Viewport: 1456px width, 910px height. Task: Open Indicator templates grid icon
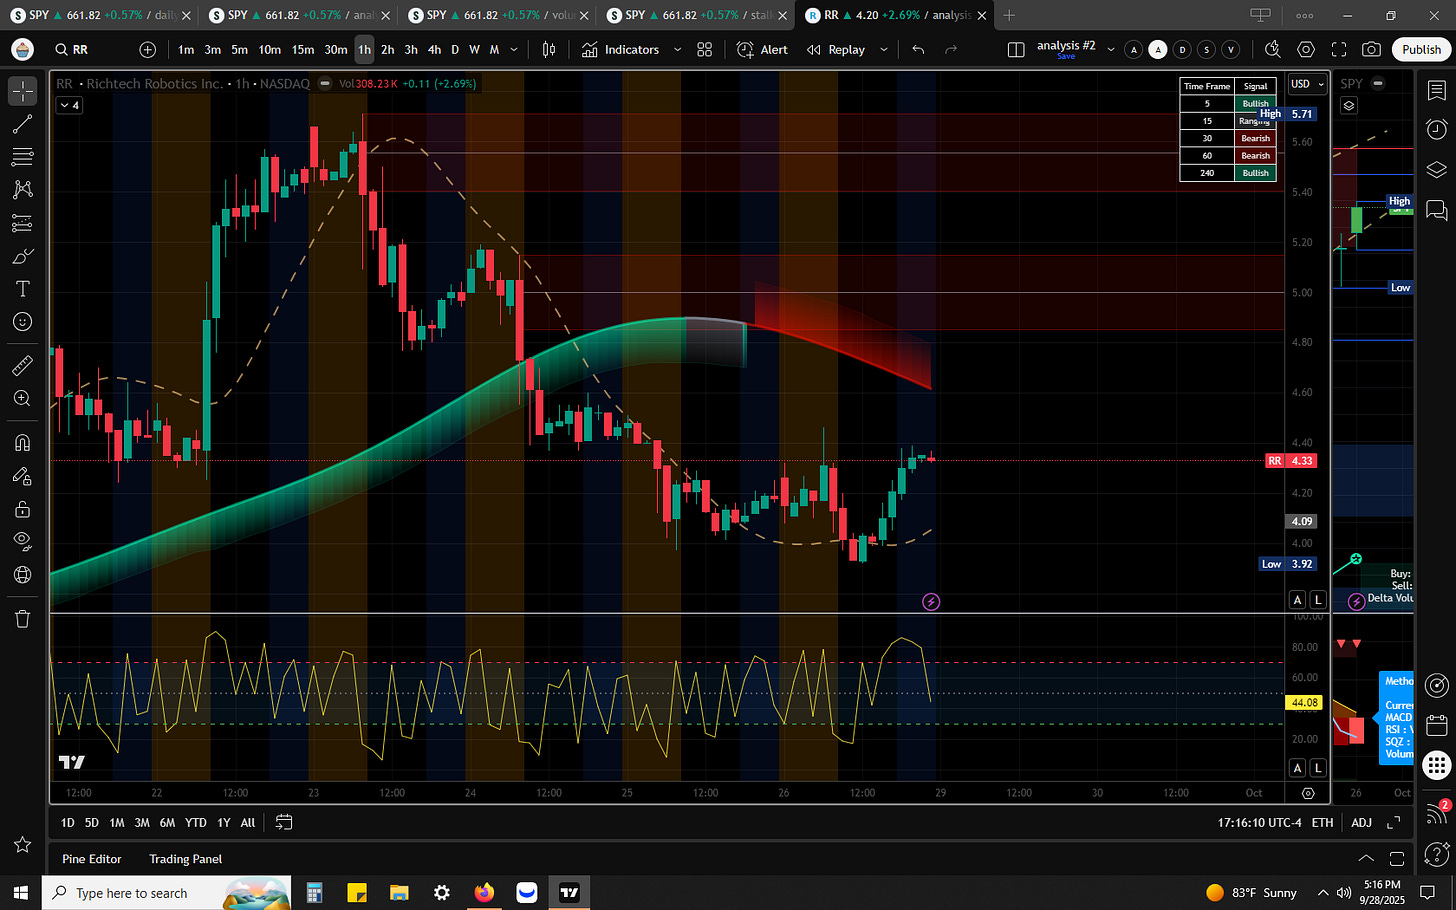tap(705, 49)
